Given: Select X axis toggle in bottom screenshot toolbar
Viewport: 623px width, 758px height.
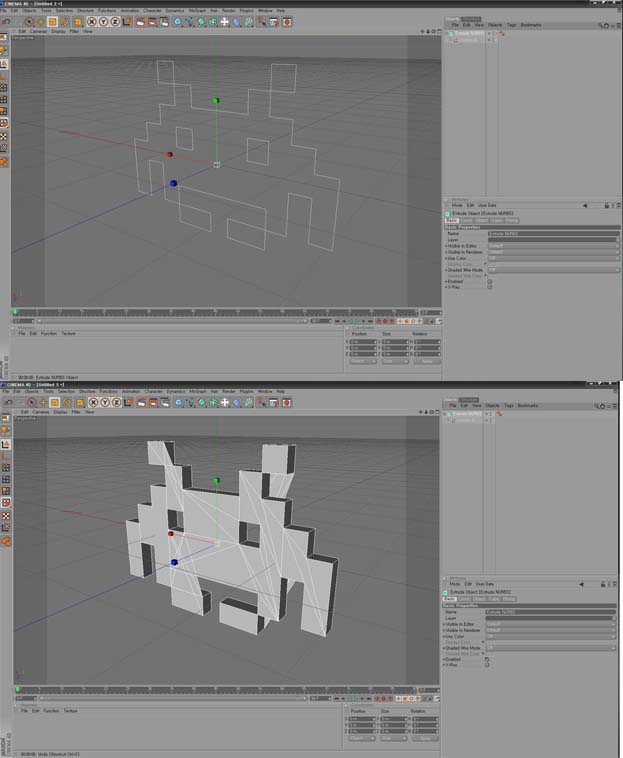Looking at the screenshot, I should [x=93, y=402].
